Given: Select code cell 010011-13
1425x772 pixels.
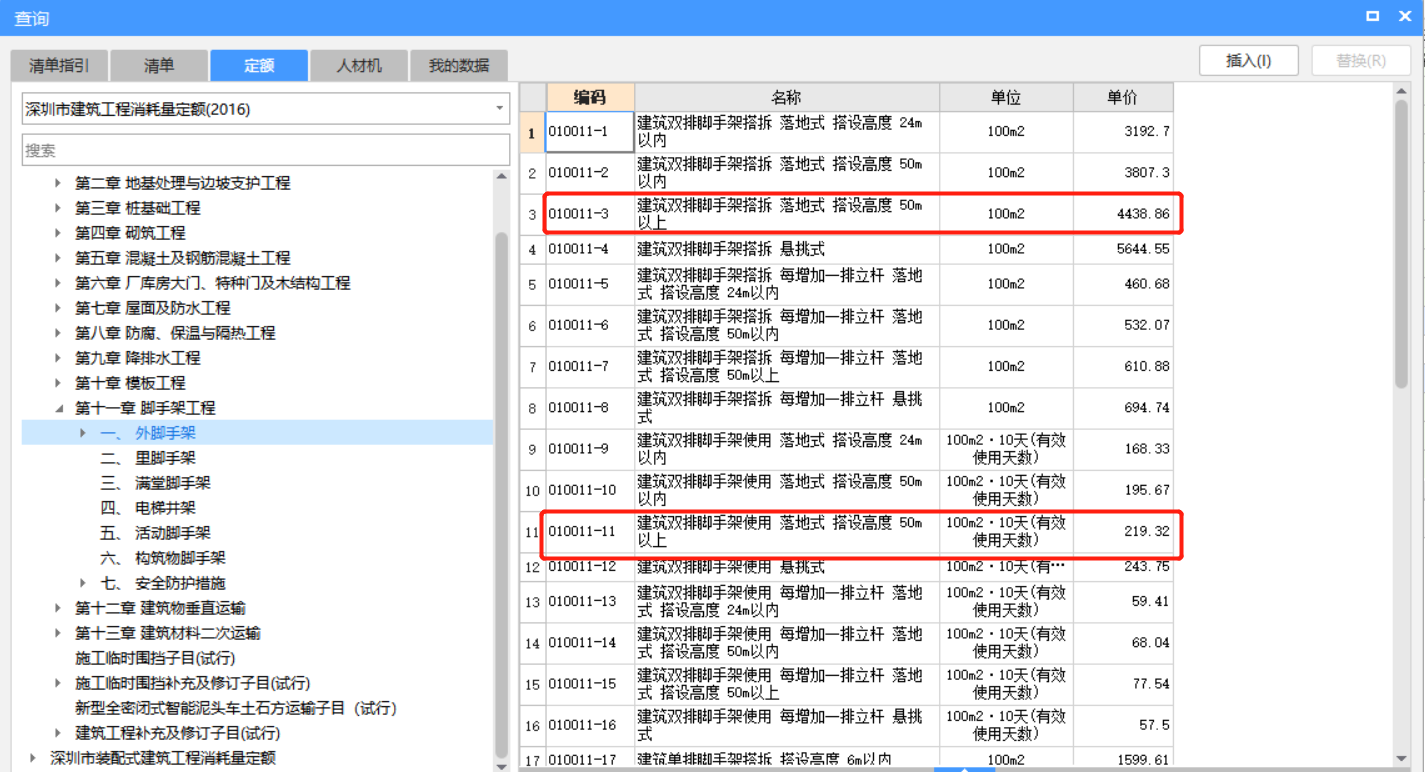Looking at the screenshot, I should [590, 601].
